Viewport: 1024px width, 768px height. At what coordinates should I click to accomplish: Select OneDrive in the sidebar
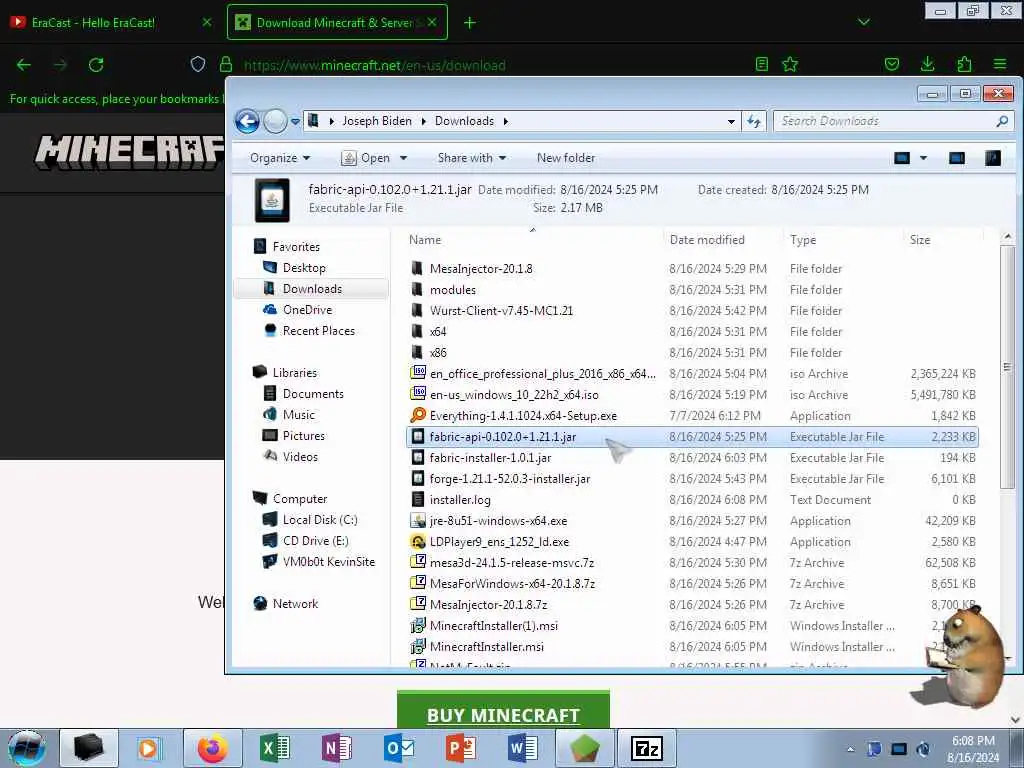tap(307, 310)
